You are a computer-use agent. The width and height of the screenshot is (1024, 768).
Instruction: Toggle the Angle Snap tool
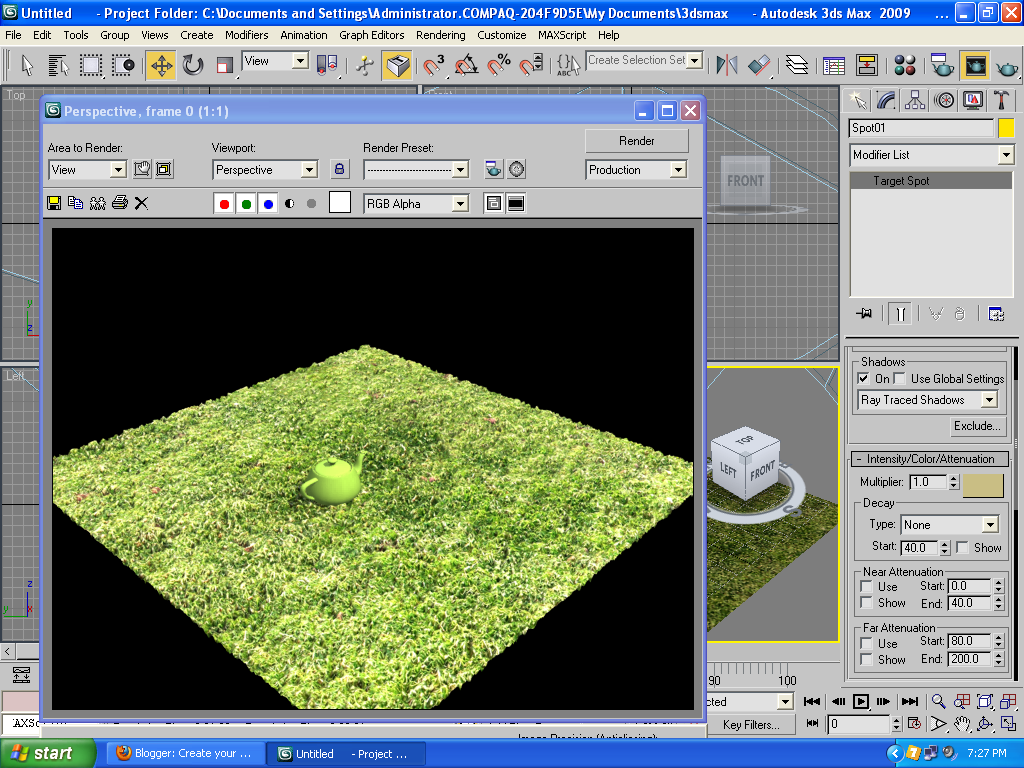point(466,65)
